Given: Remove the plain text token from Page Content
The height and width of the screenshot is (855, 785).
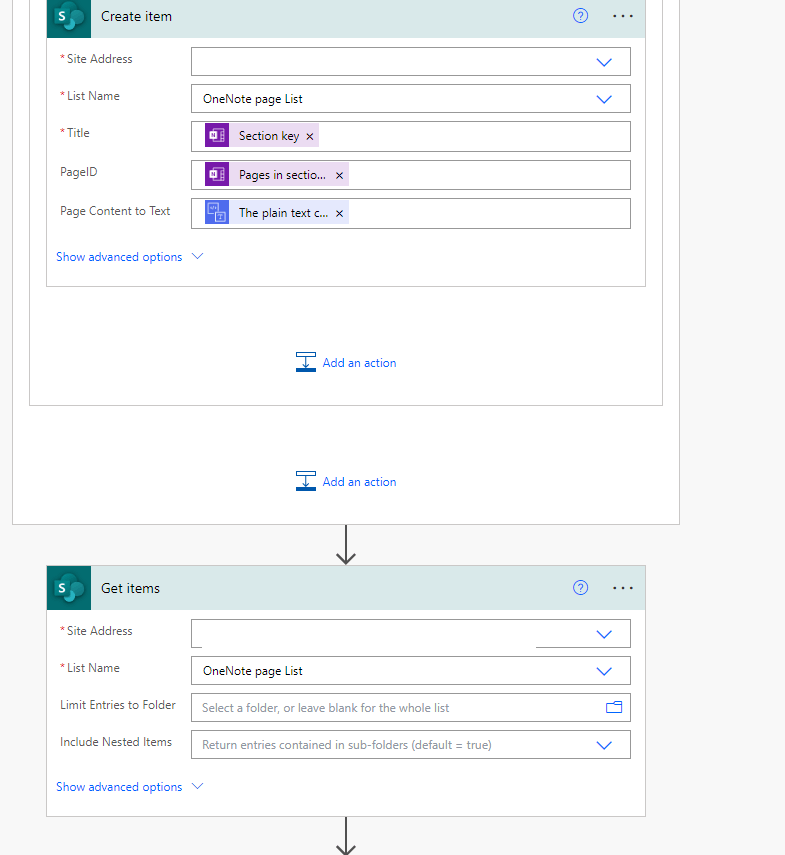Looking at the screenshot, I should 338,212.
